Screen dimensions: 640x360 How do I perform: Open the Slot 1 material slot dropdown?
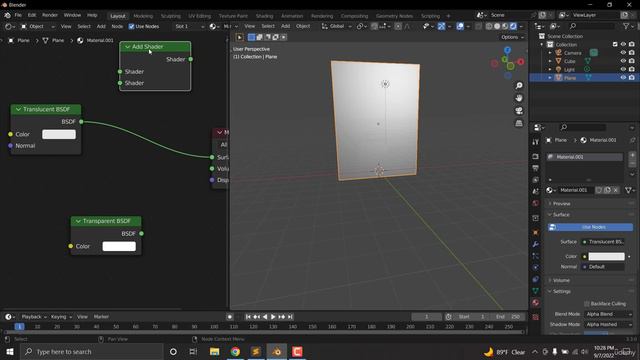tap(189, 26)
